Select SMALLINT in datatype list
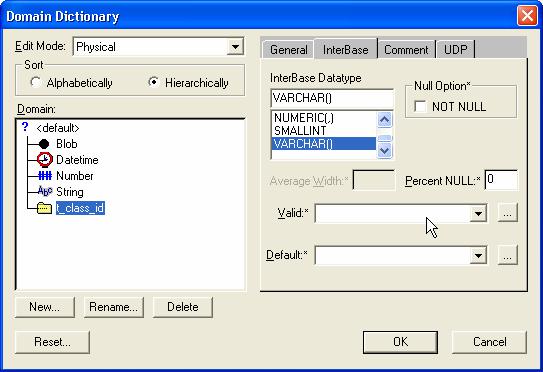 pos(324,131)
